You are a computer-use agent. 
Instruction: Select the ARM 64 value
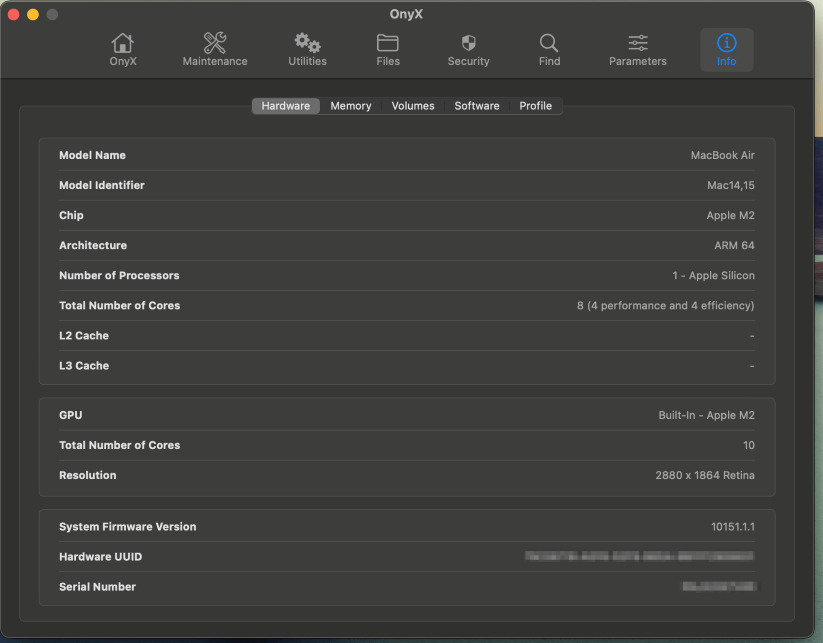click(734, 245)
